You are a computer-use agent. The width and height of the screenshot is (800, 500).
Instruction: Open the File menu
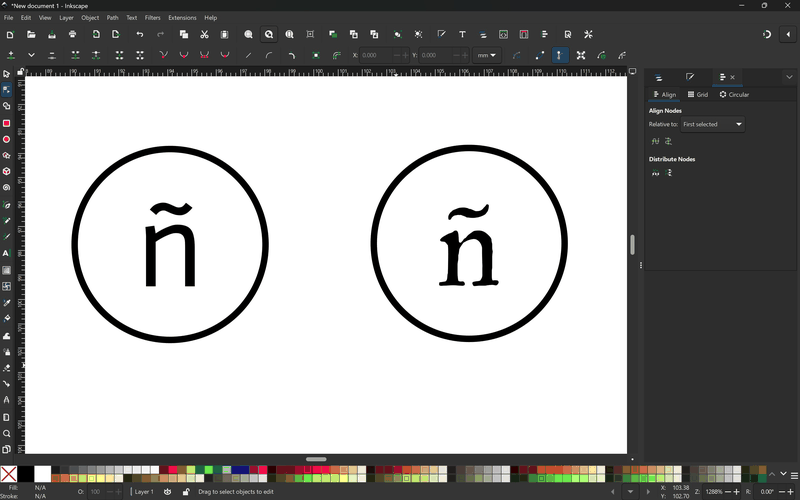pyautogui.click(x=9, y=17)
